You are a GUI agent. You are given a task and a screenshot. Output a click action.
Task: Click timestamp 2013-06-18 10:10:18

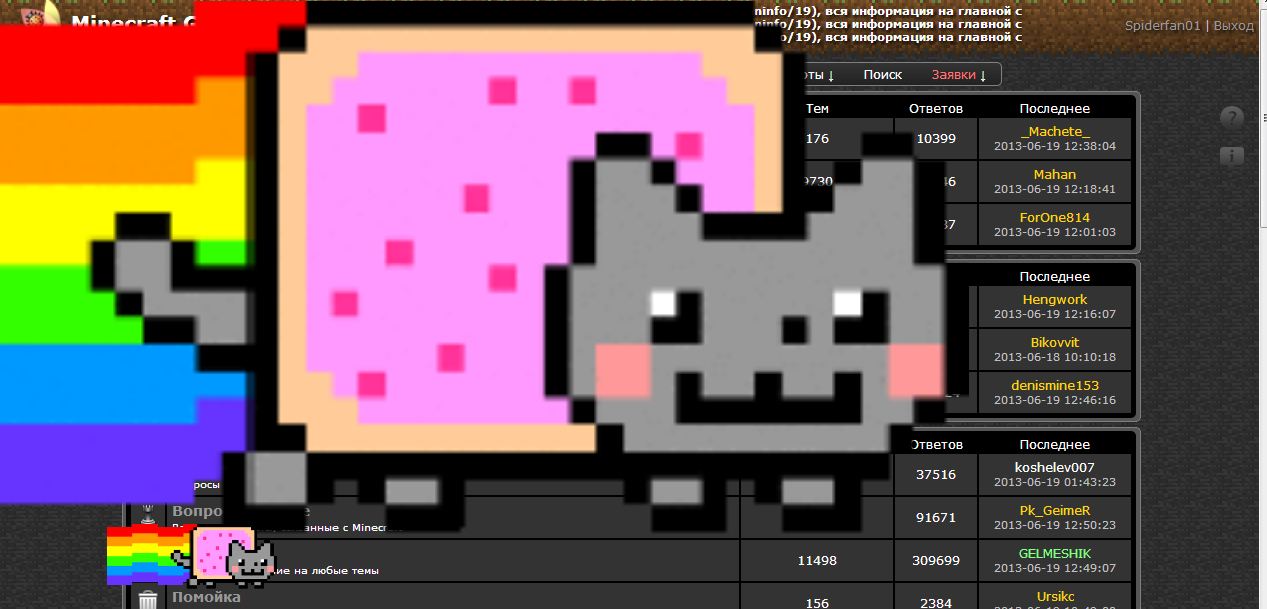[1055, 357]
